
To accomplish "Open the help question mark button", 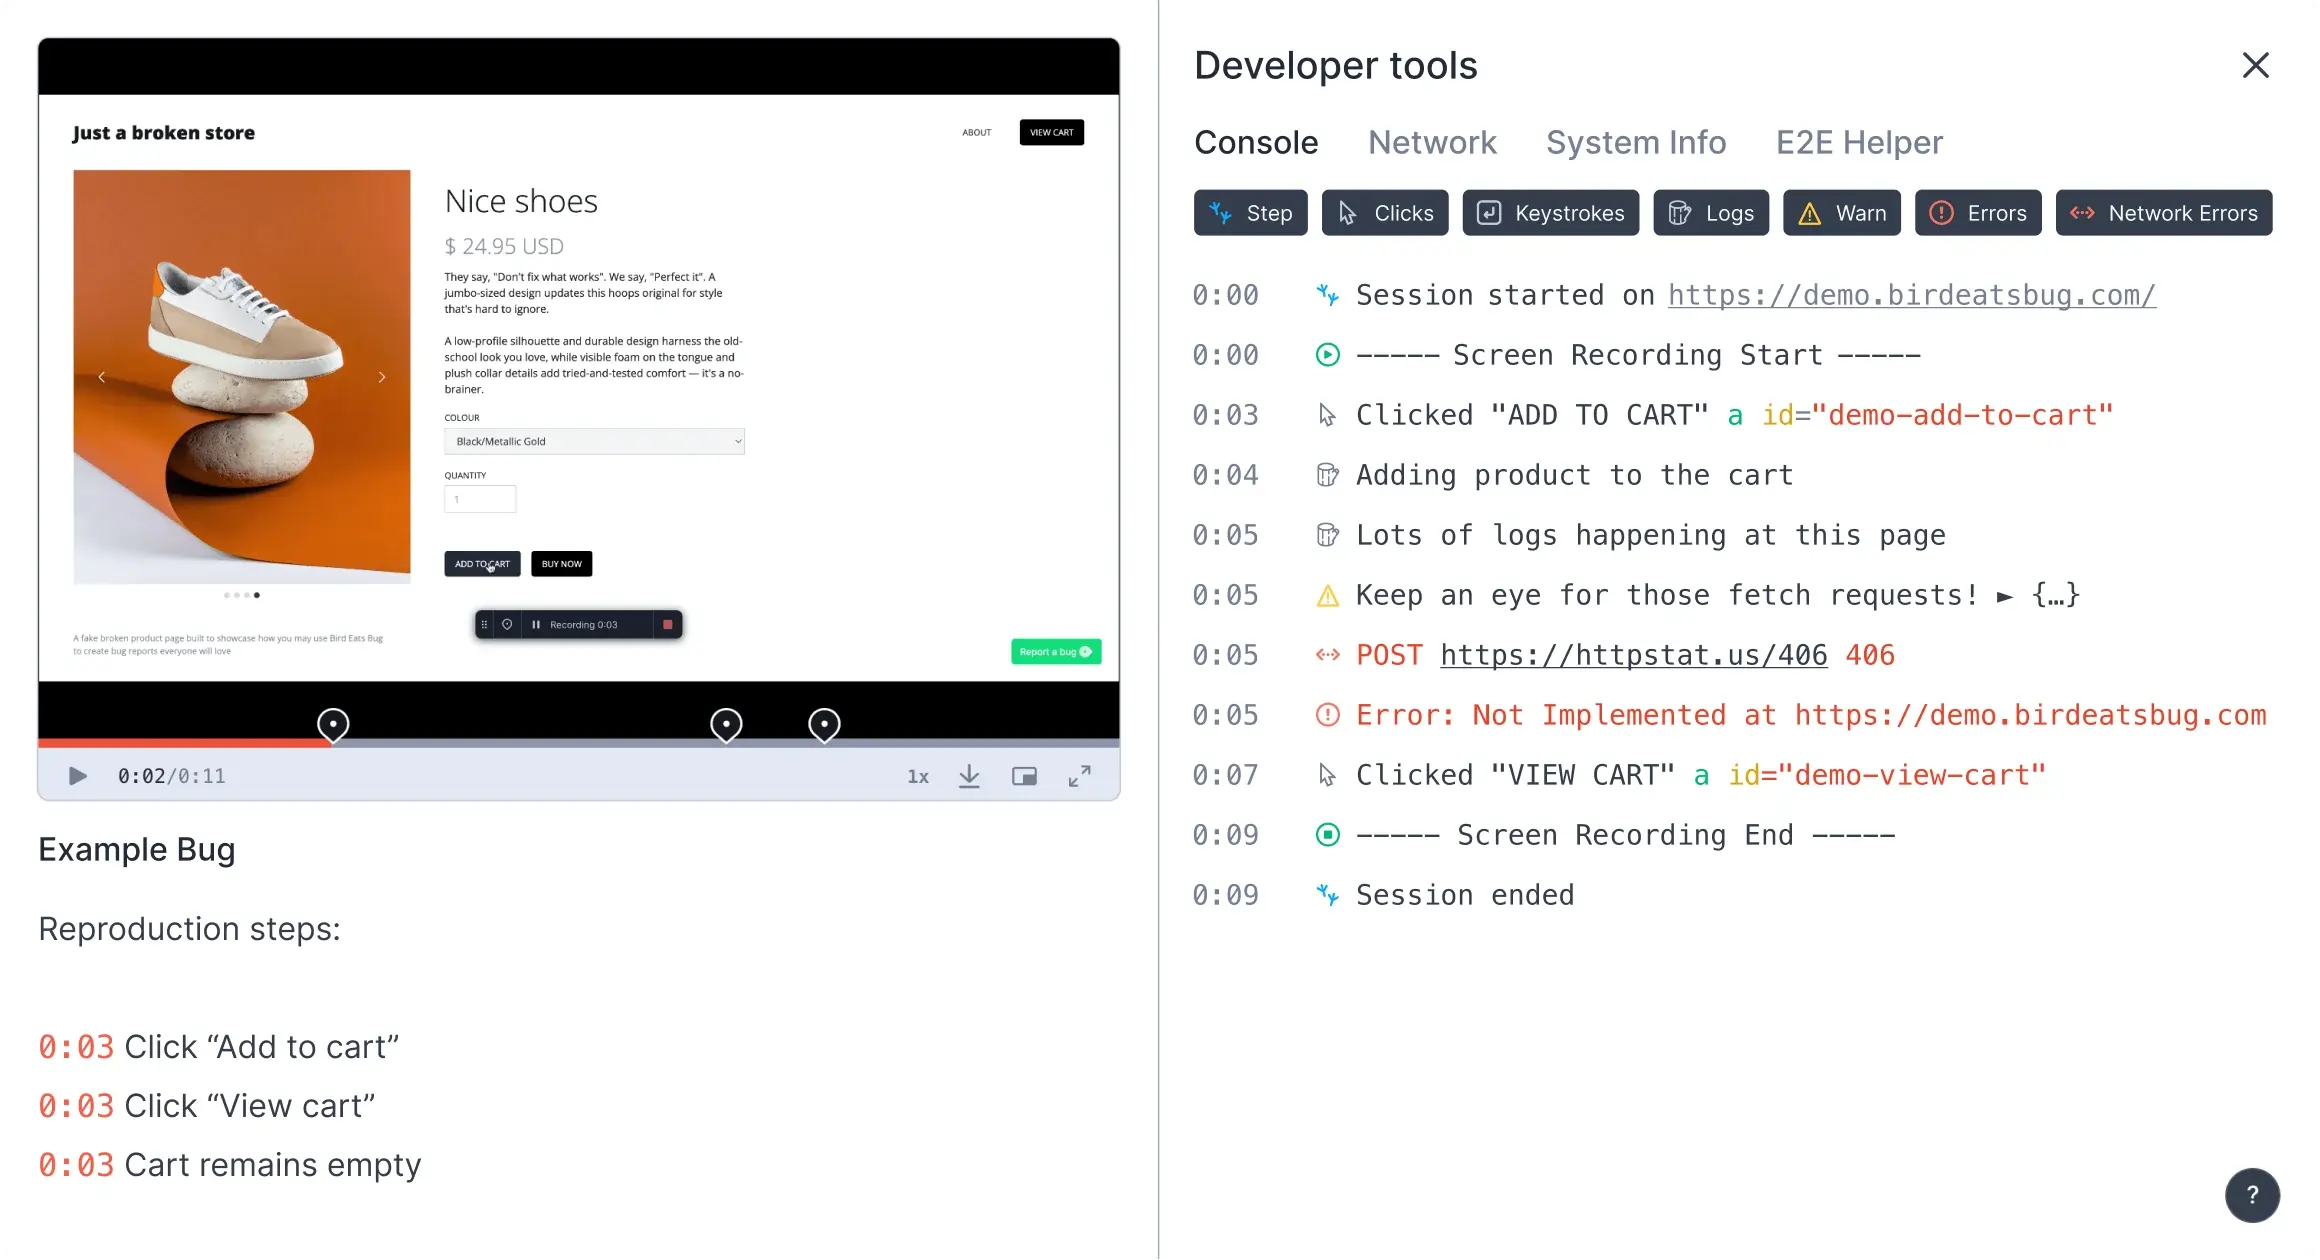I will (x=2252, y=1194).
